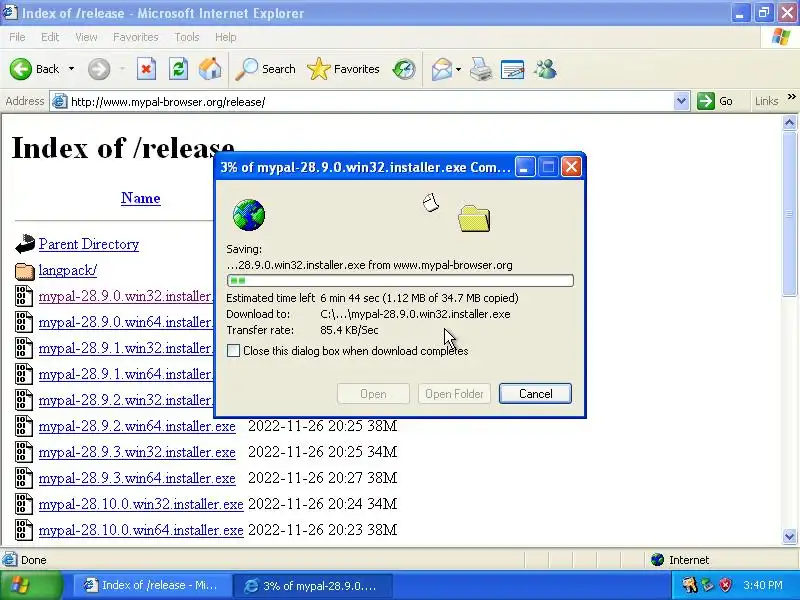Refresh the page with green arrows icon
Image resolution: width=800 pixels, height=600 pixels.
[x=178, y=69]
